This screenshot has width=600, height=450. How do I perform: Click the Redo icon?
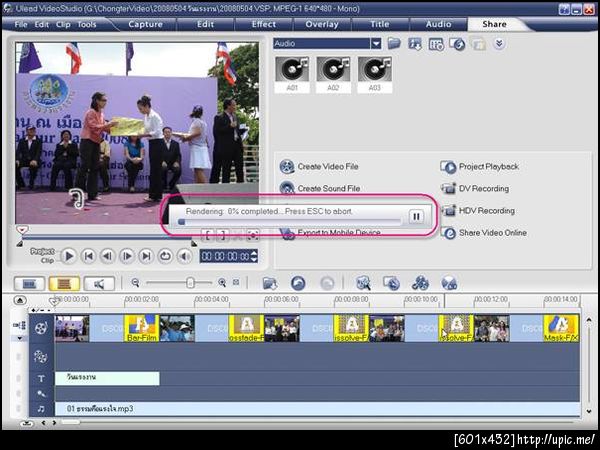coord(327,284)
